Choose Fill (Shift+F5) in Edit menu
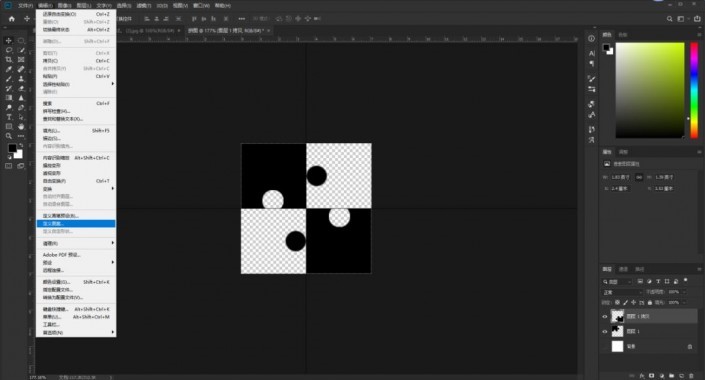 pos(76,130)
